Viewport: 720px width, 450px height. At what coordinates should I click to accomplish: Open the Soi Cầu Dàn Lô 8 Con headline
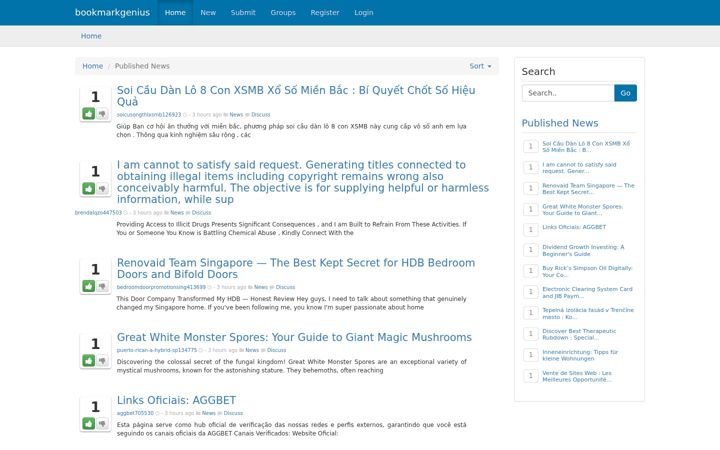point(296,96)
